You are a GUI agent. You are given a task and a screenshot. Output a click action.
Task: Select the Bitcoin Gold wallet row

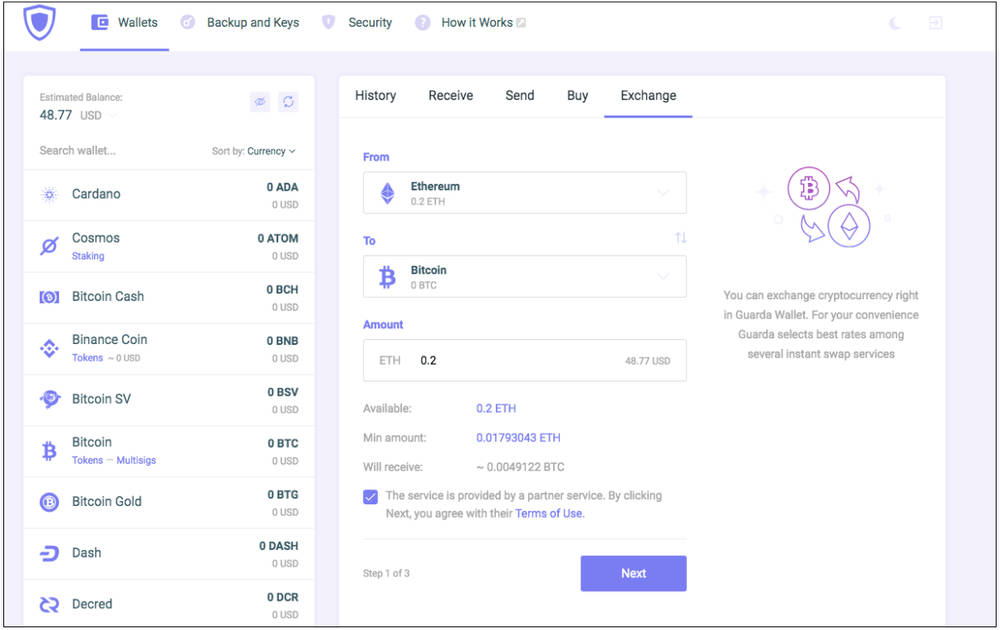[169, 503]
